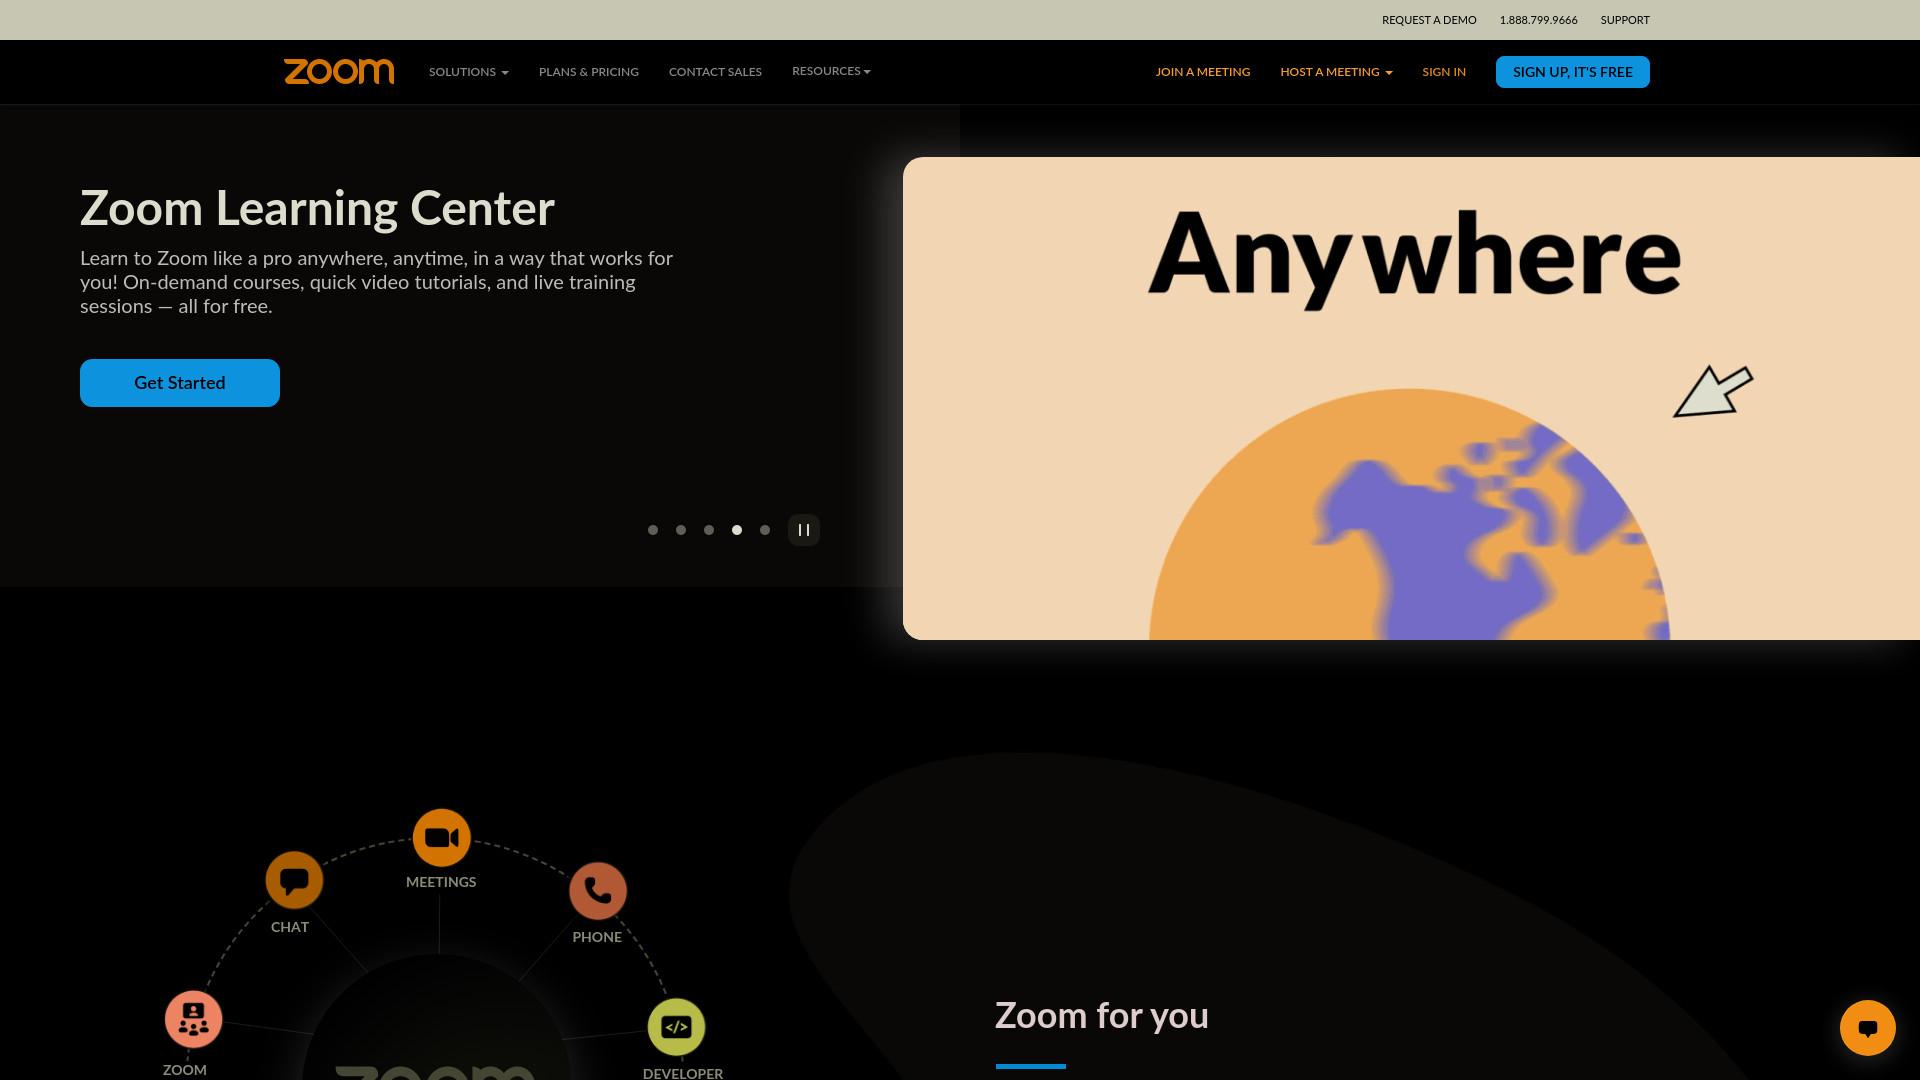Click the Zoom for you heading
This screenshot has height=1080, width=1920.
coord(1102,1016)
